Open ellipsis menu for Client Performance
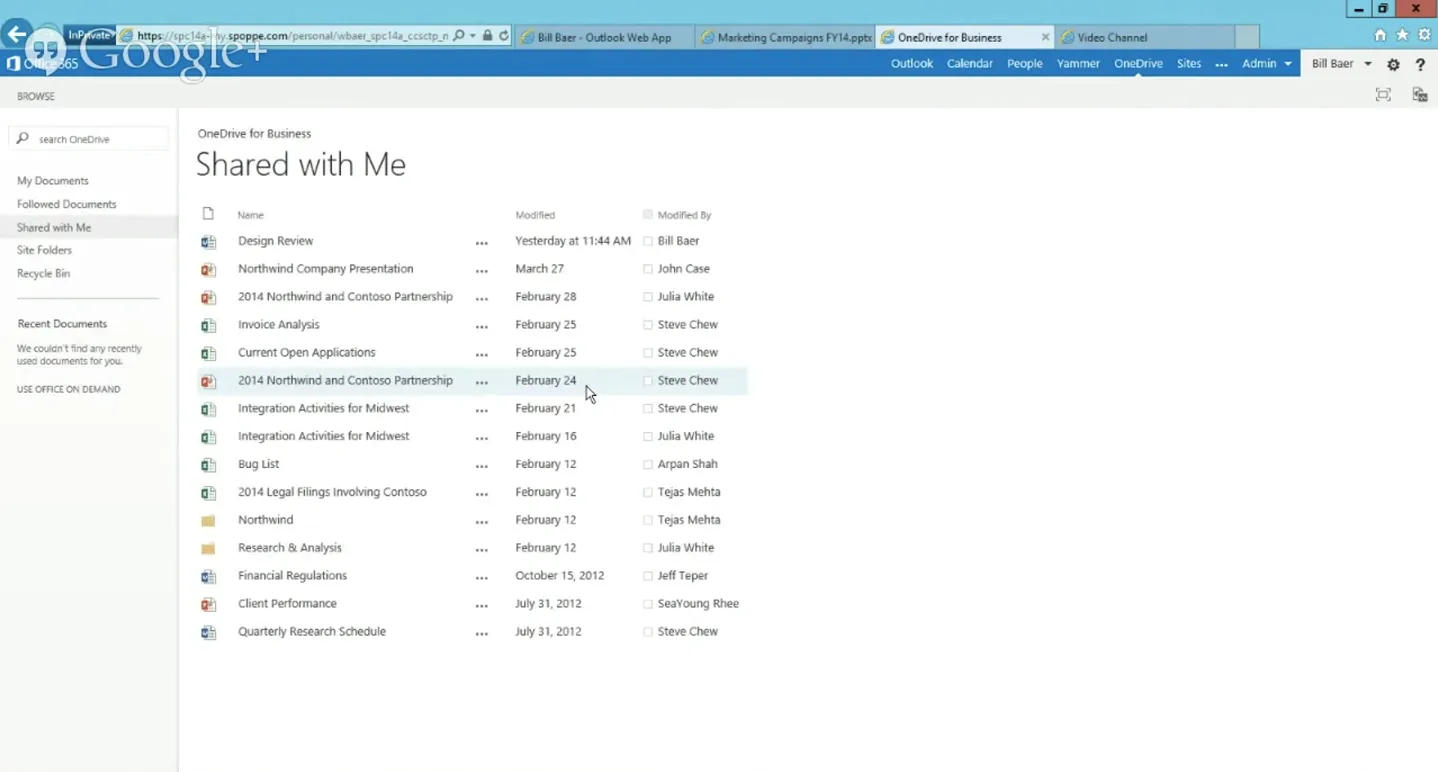 (x=482, y=606)
